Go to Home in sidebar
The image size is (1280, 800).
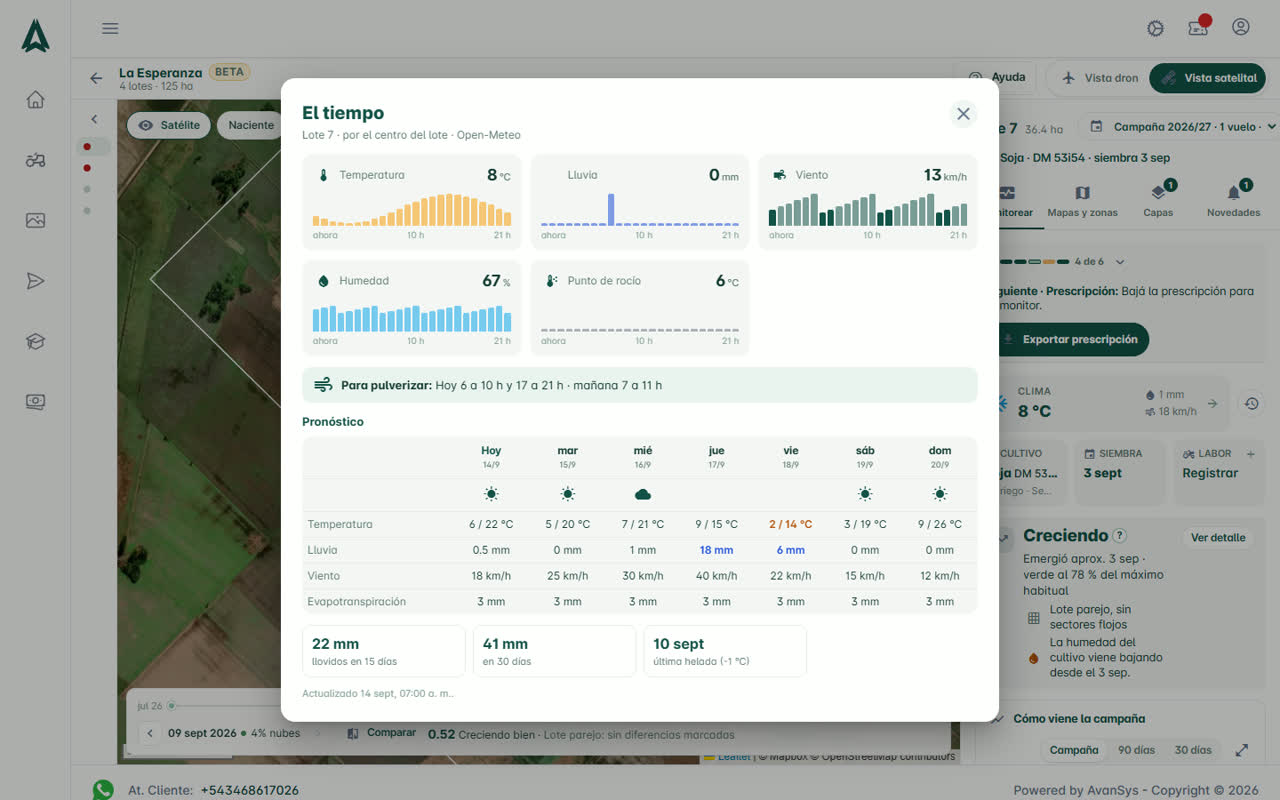35,99
